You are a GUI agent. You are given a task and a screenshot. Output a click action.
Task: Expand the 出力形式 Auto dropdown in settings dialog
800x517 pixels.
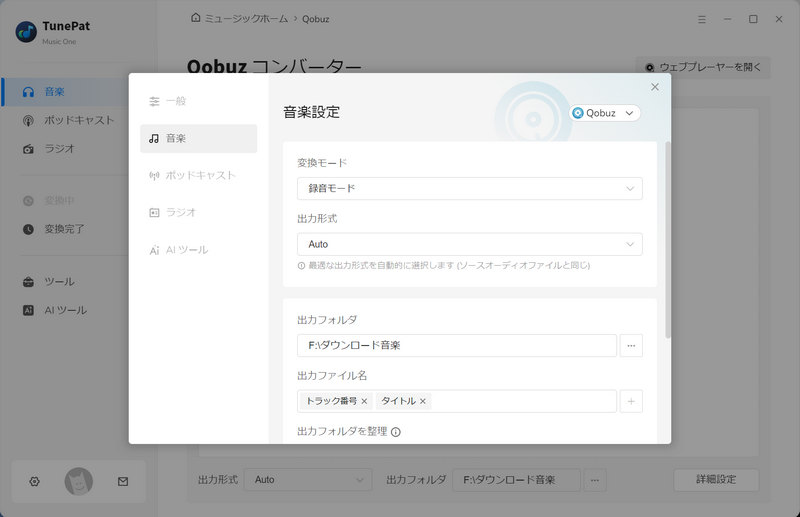click(x=469, y=244)
